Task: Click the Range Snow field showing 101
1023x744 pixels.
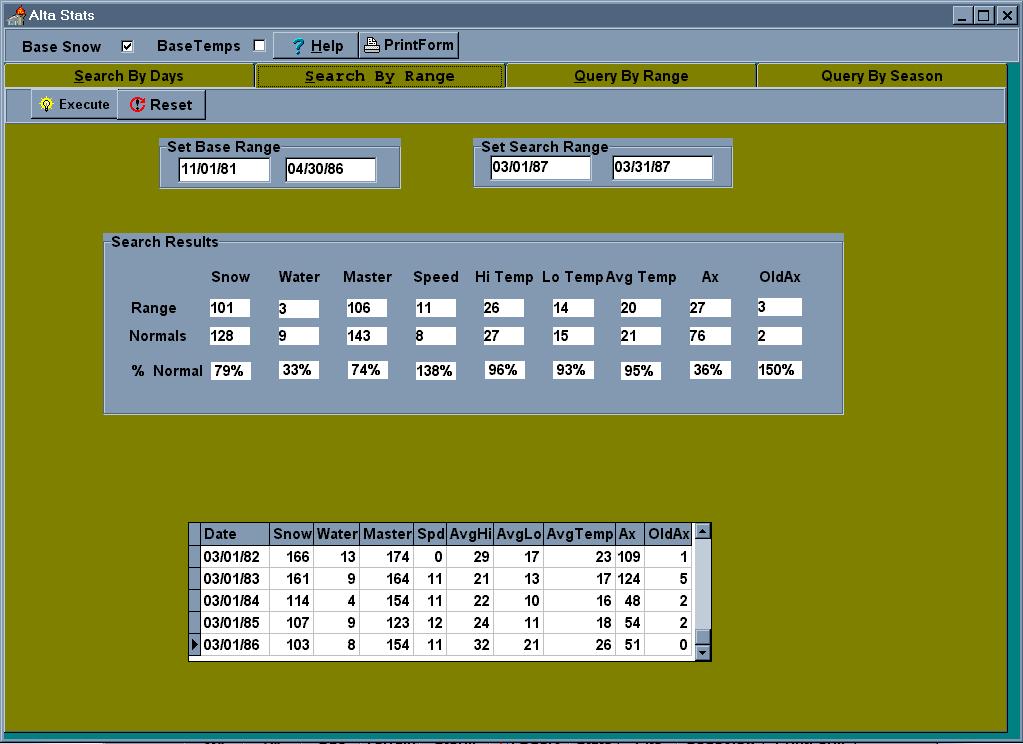Action: tap(230, 308)
